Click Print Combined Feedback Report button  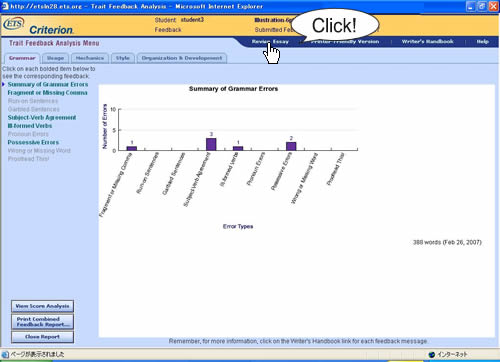coord(42,322)
